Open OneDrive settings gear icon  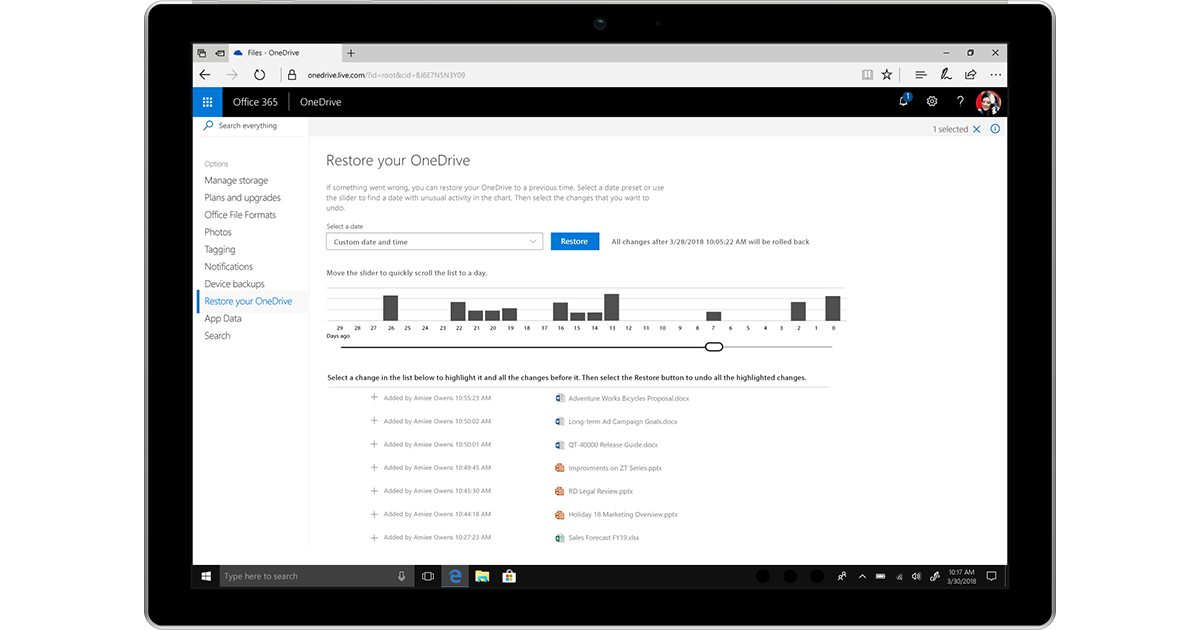[932, 101]
